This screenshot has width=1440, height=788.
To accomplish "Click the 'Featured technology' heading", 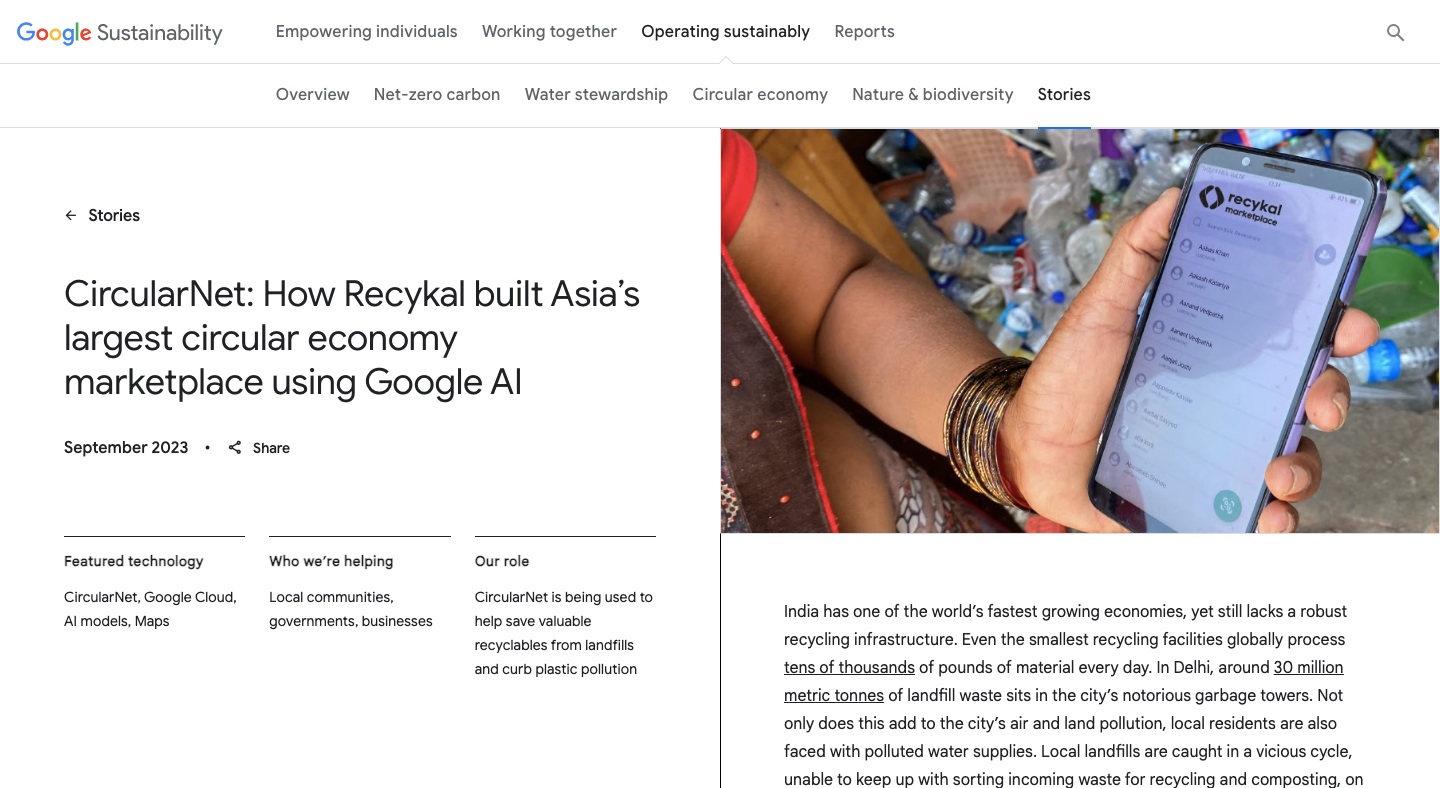I will pyautogui.click(x=133, y=561).
